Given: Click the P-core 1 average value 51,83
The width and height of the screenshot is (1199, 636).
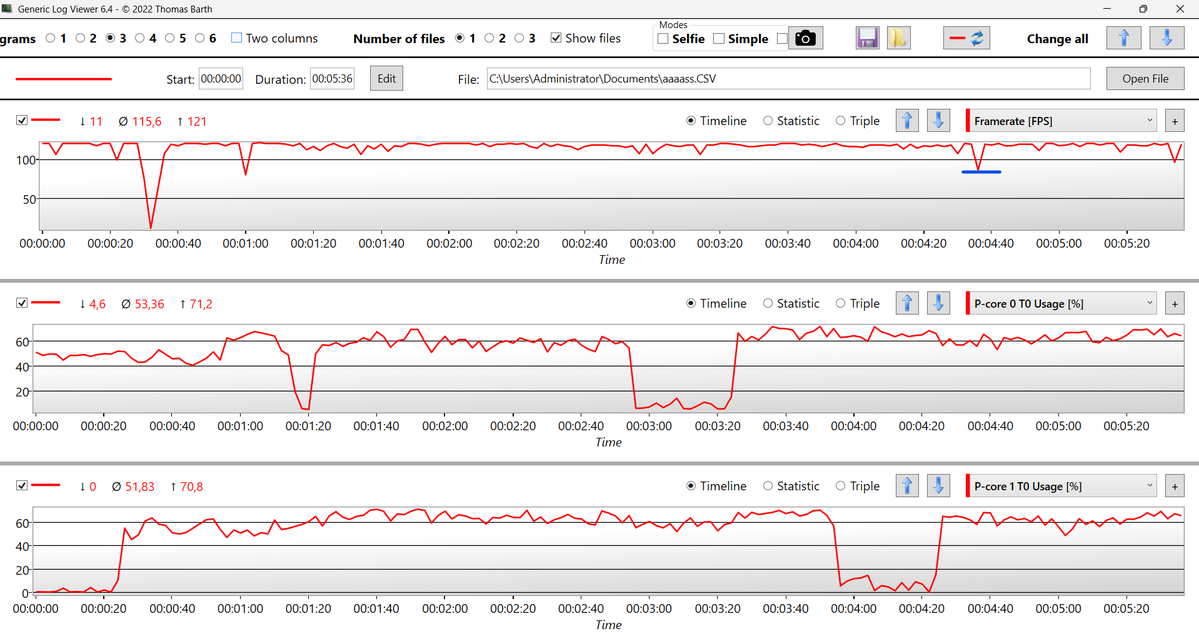Looking at the screenshot, I should 139,487.
